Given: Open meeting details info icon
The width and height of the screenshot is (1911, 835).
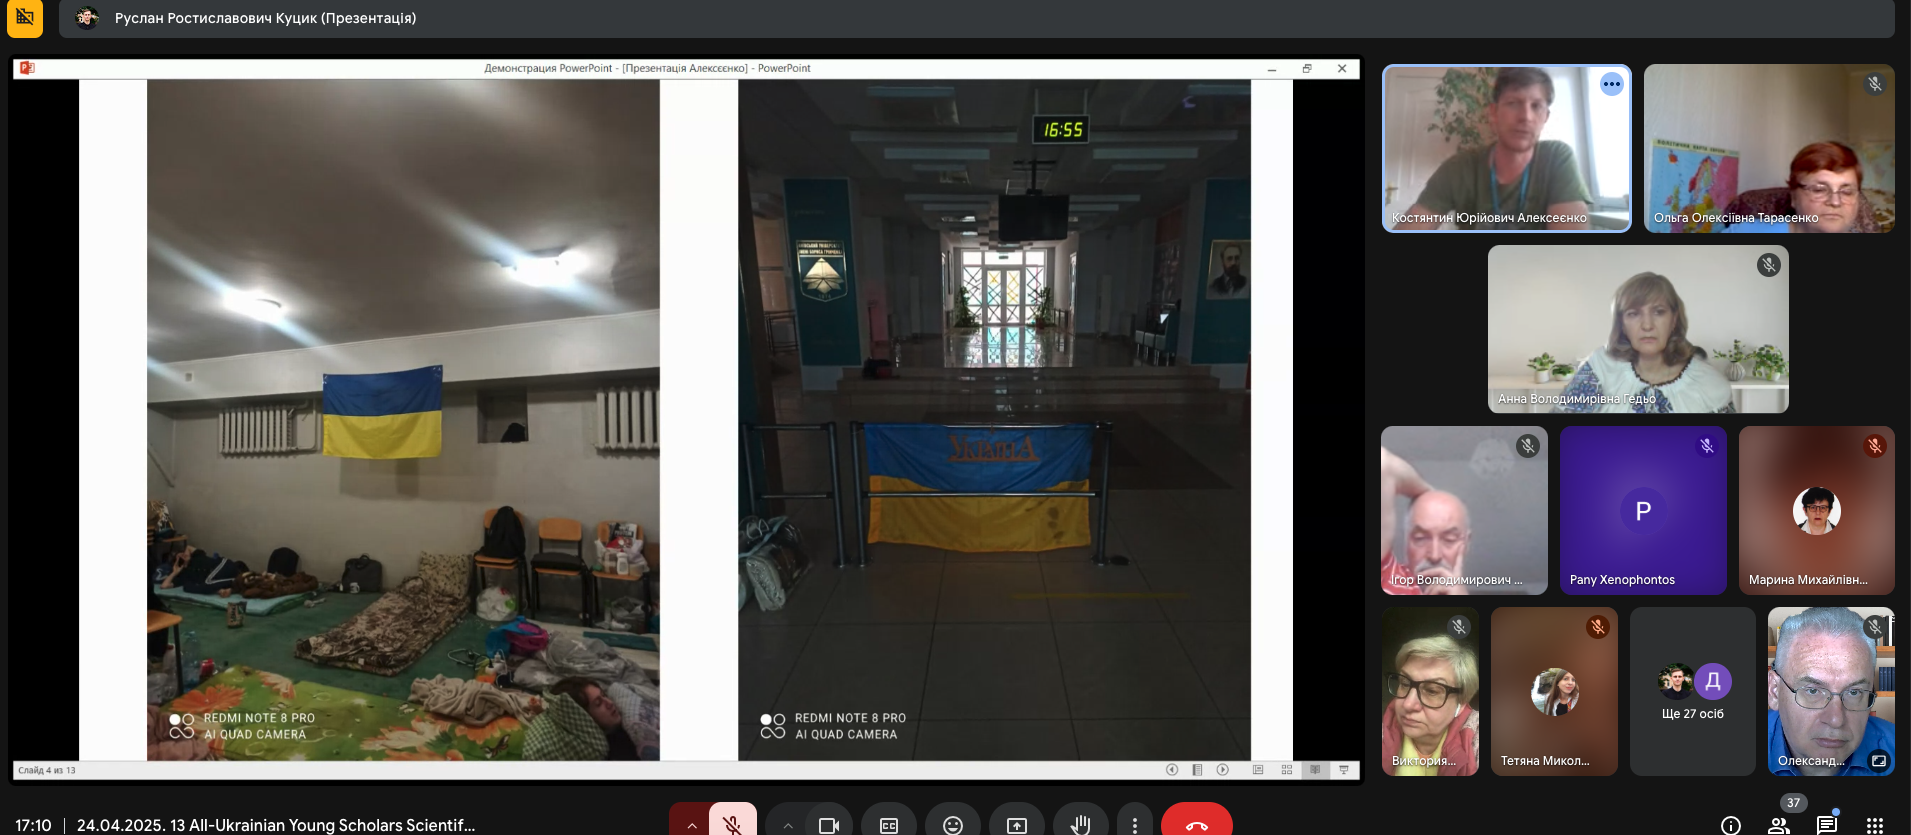Looking at the screenshot, I should 1730,824.
